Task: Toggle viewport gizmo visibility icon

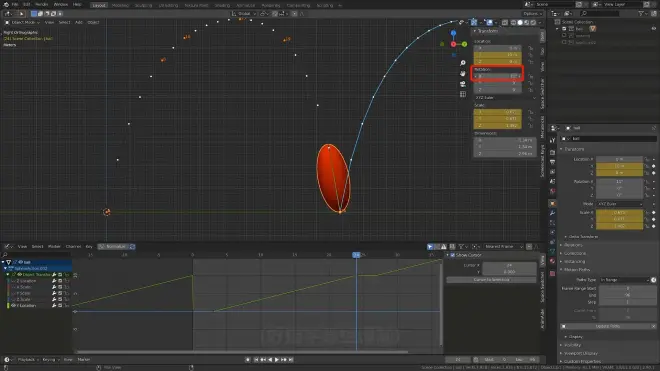Action: coord(474,22)
